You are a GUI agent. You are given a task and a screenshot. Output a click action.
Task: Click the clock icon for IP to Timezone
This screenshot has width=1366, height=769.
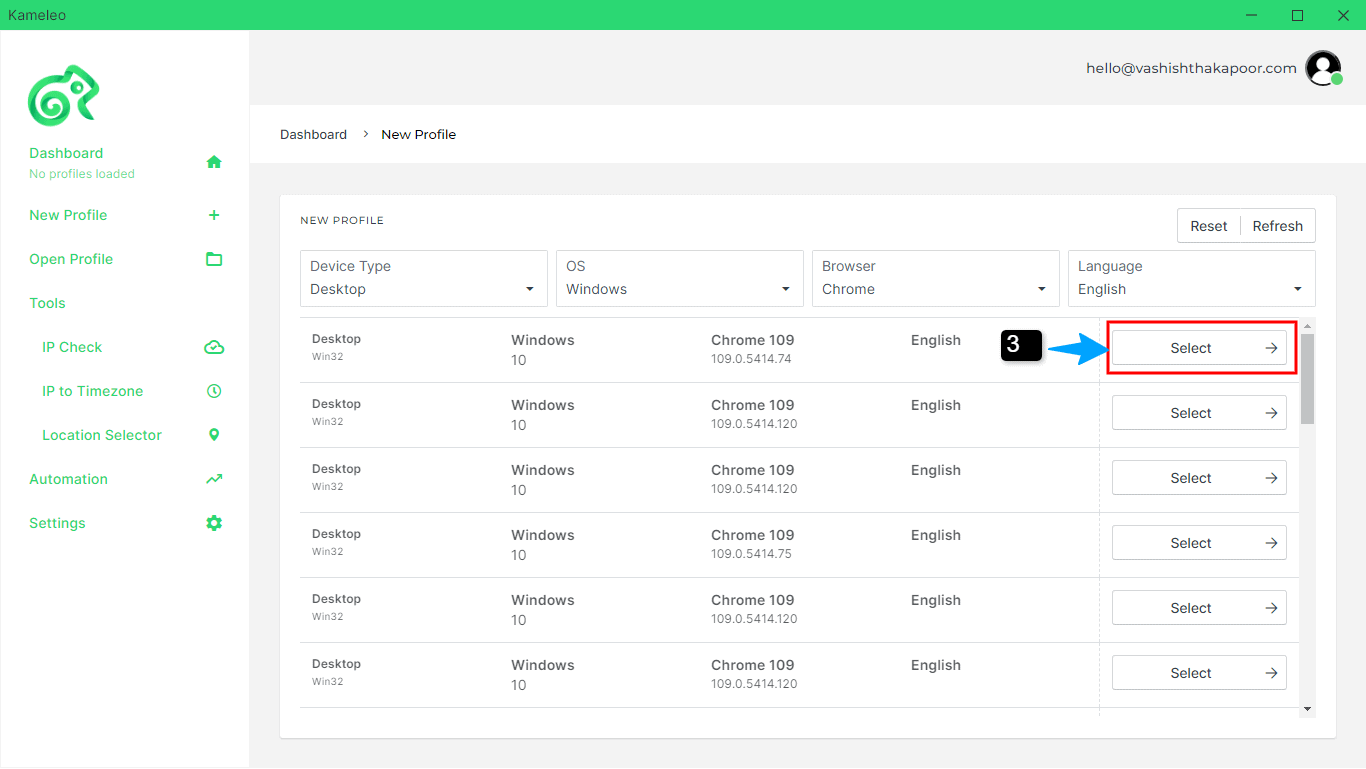tap(214, 391)
